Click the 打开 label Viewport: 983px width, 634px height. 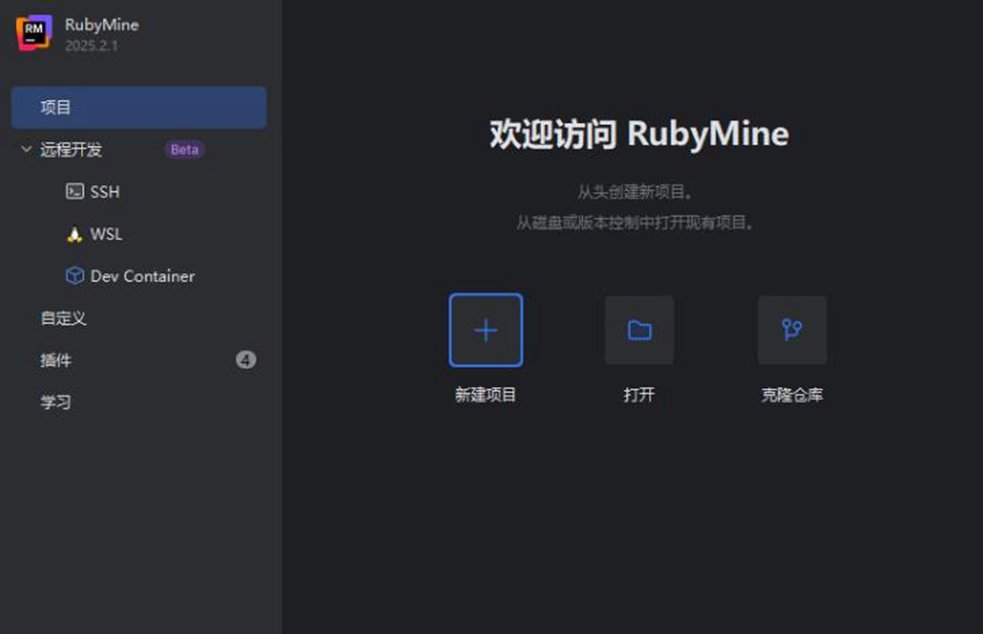[x=639, y=395]
